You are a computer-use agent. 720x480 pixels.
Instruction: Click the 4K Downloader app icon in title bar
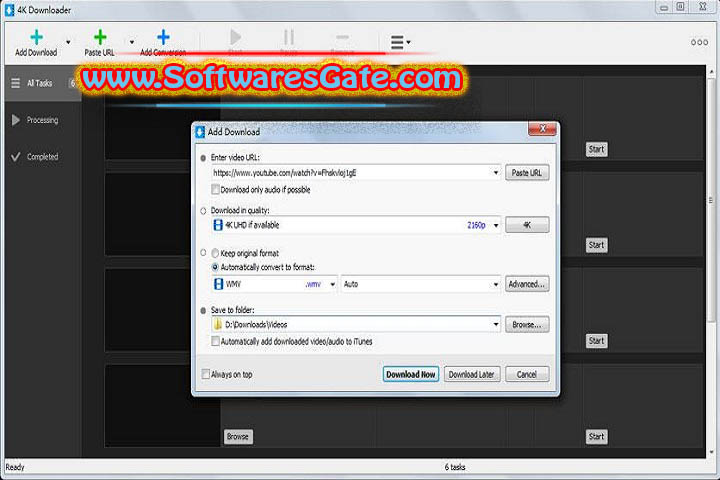click(9, 10)
